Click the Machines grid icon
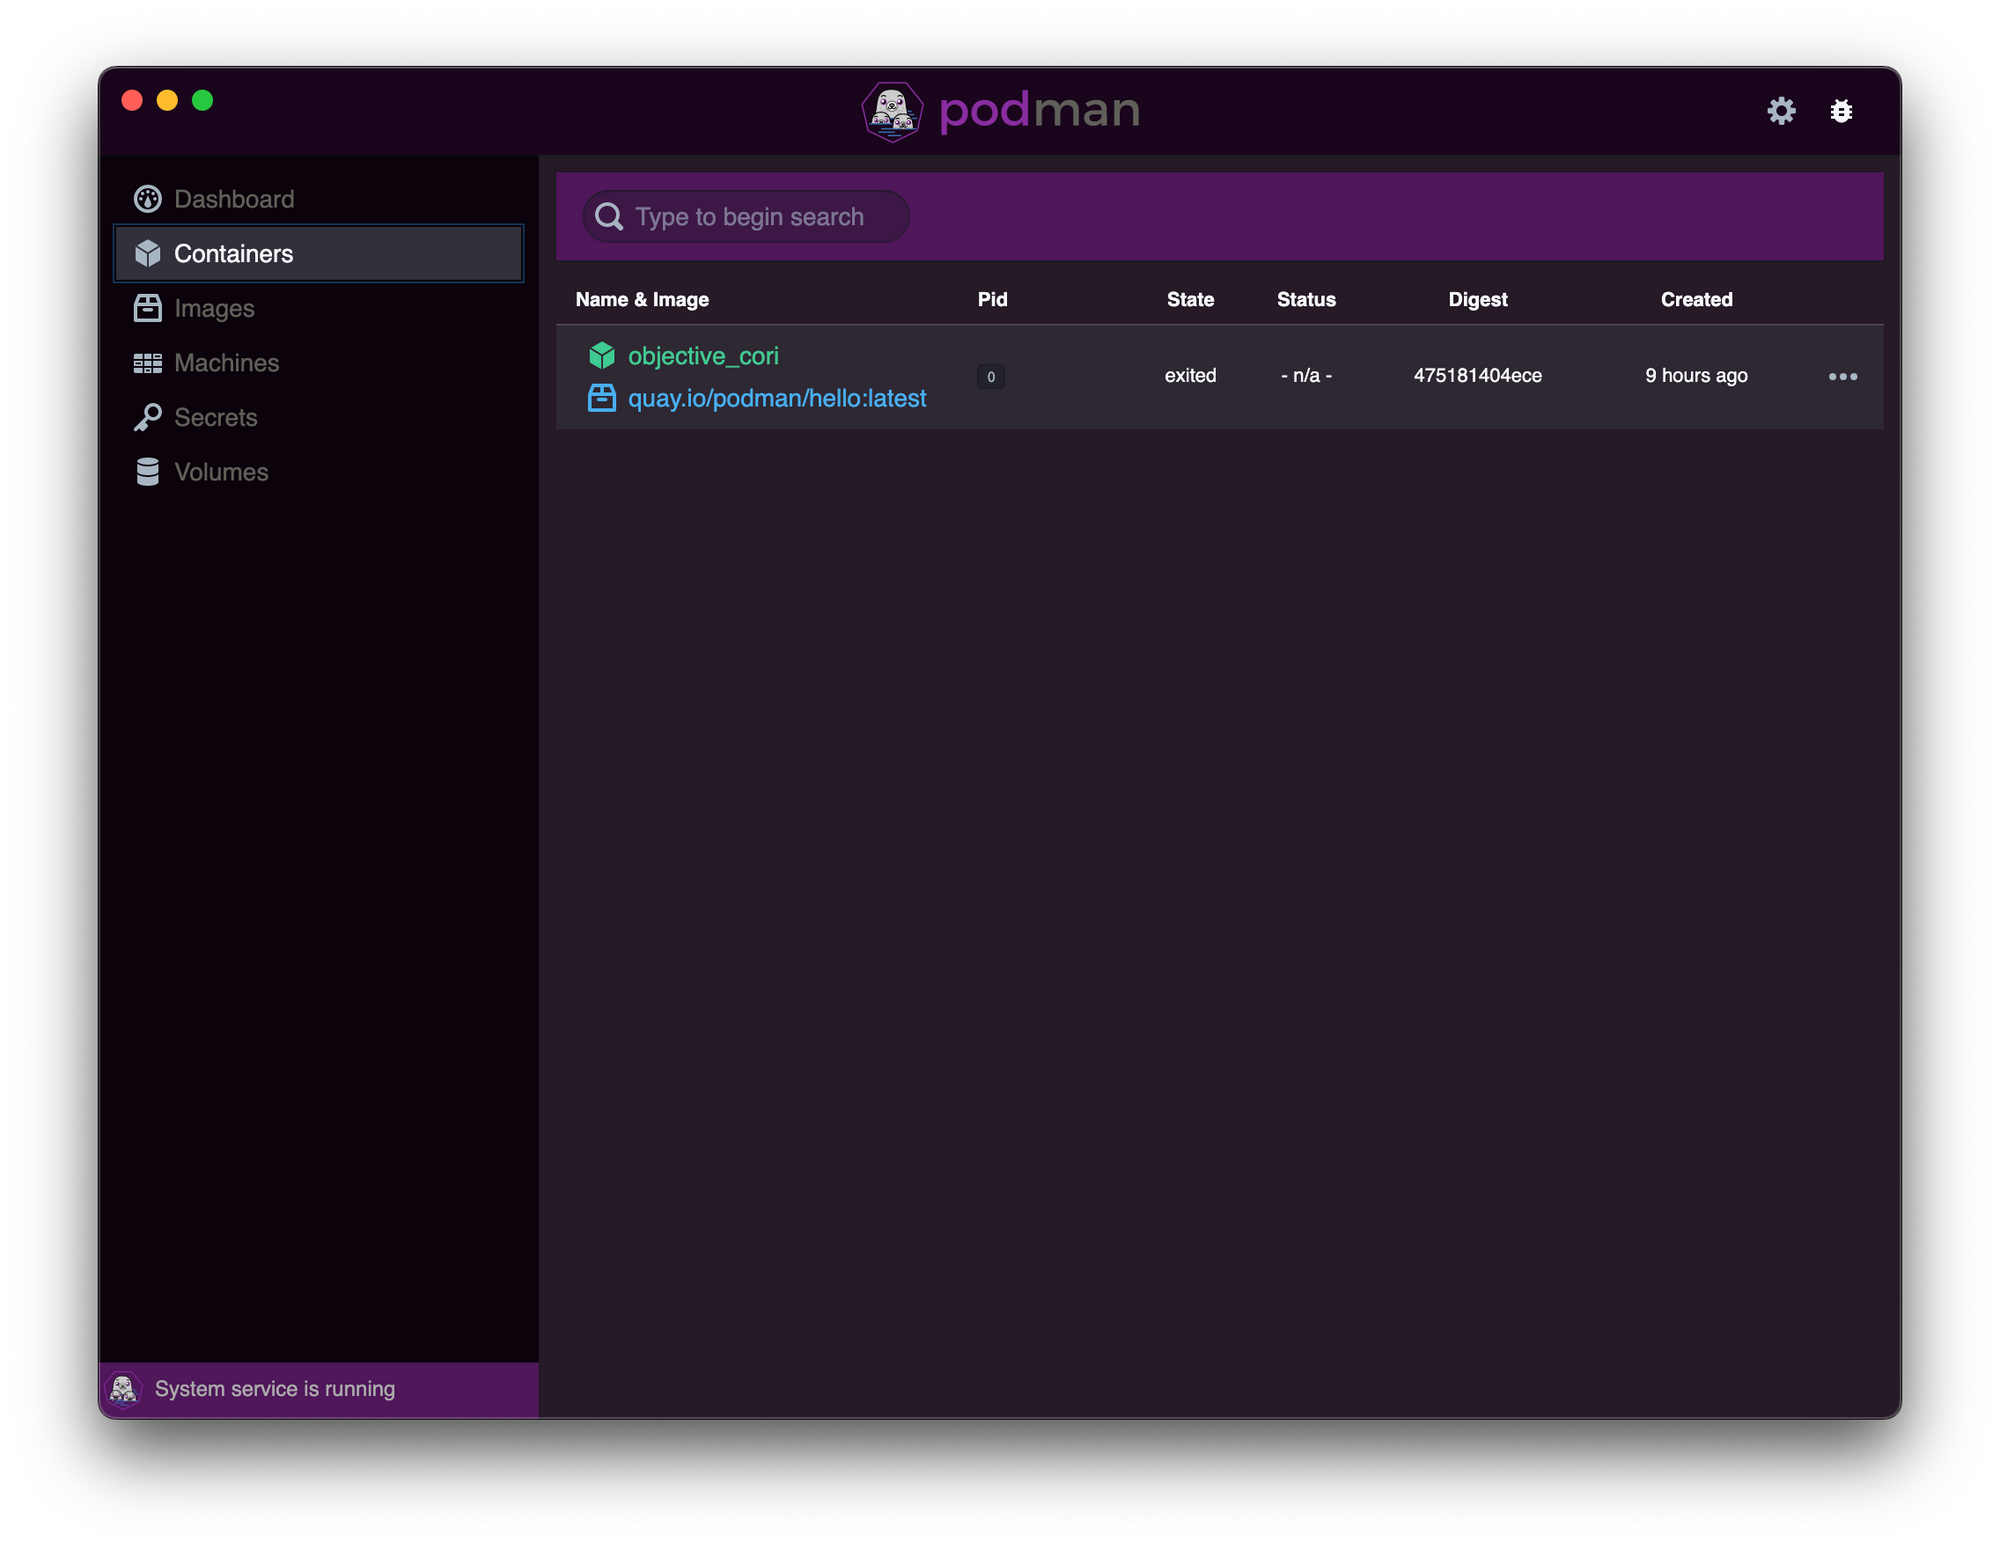The width and height of the screenshot is (2000, 1549). click(148, 363)
